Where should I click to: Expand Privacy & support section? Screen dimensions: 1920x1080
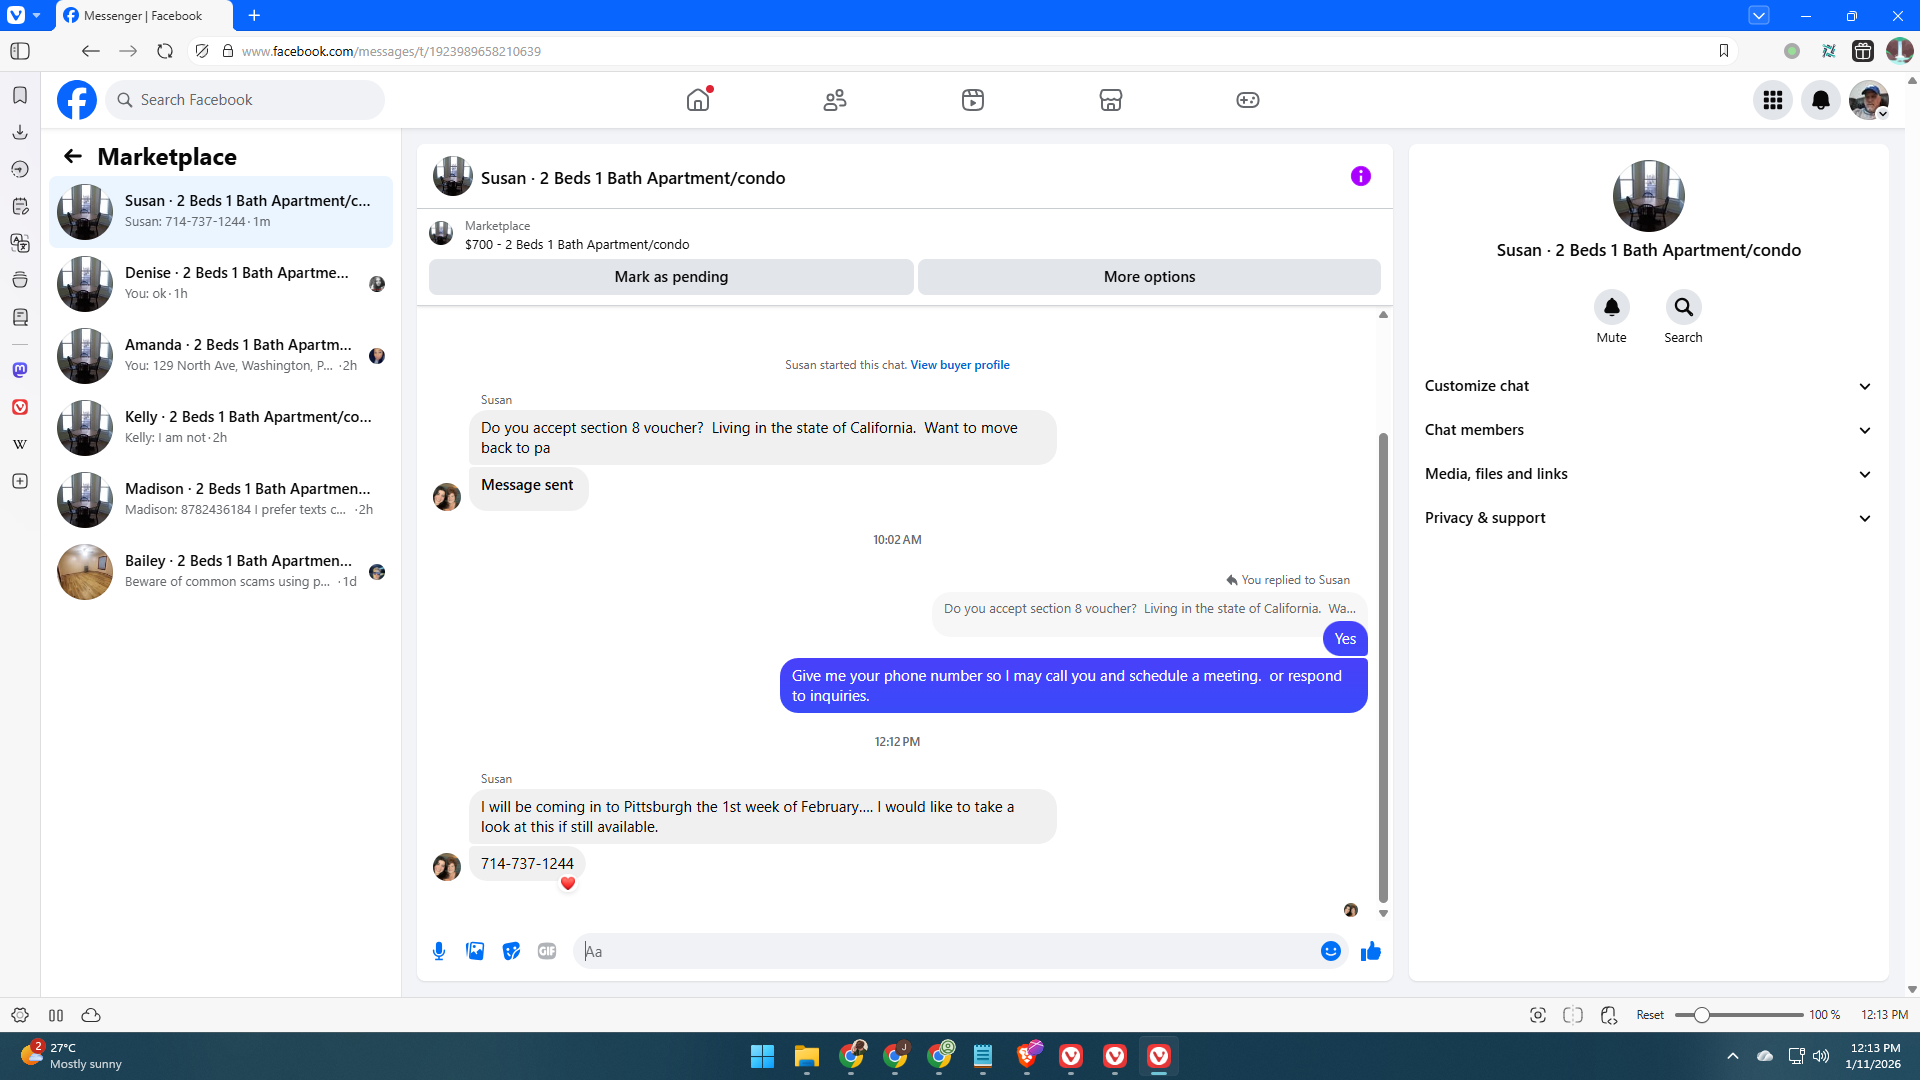click(x=1648, y=518)
